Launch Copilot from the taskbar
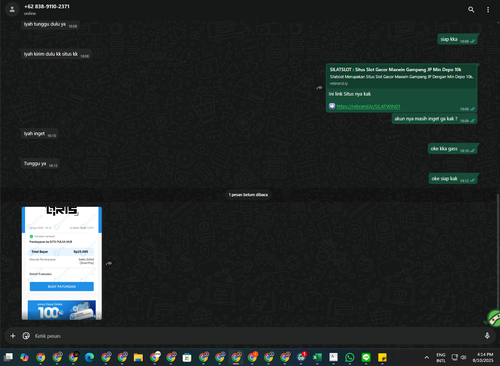The image size is (500, 366). pyautogui.click(x=24, y=357)
